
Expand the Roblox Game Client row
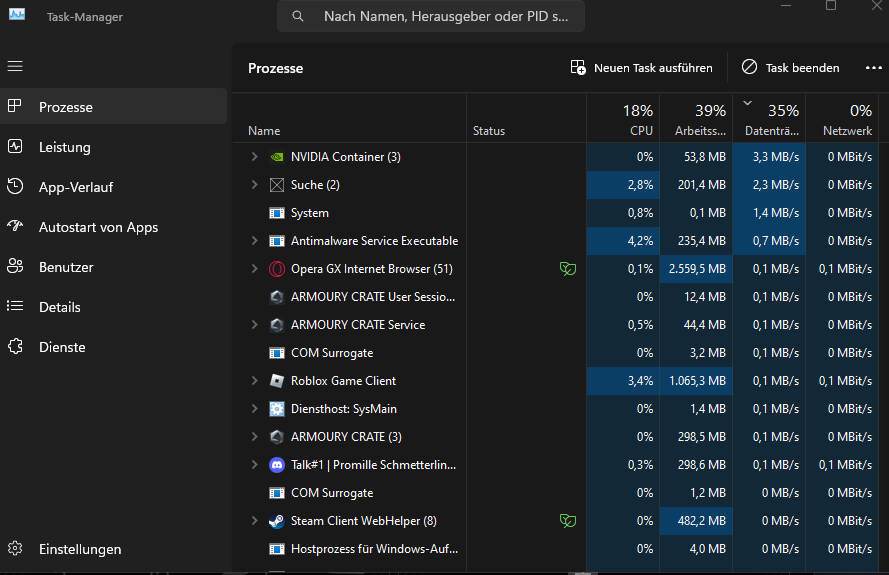[x=255, y=381]
